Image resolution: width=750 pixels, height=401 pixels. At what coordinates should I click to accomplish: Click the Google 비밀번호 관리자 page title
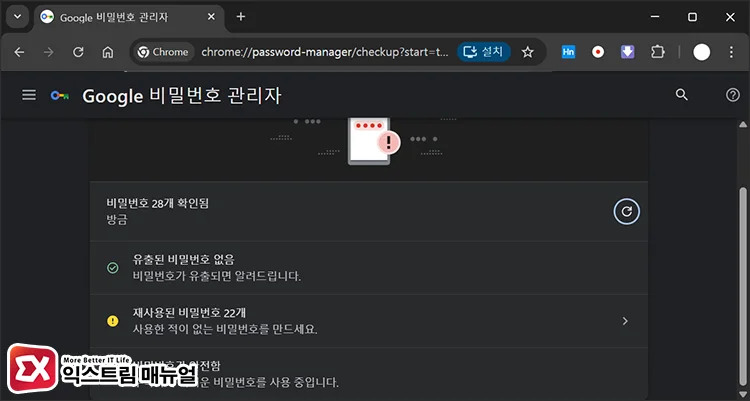(182, 96)
